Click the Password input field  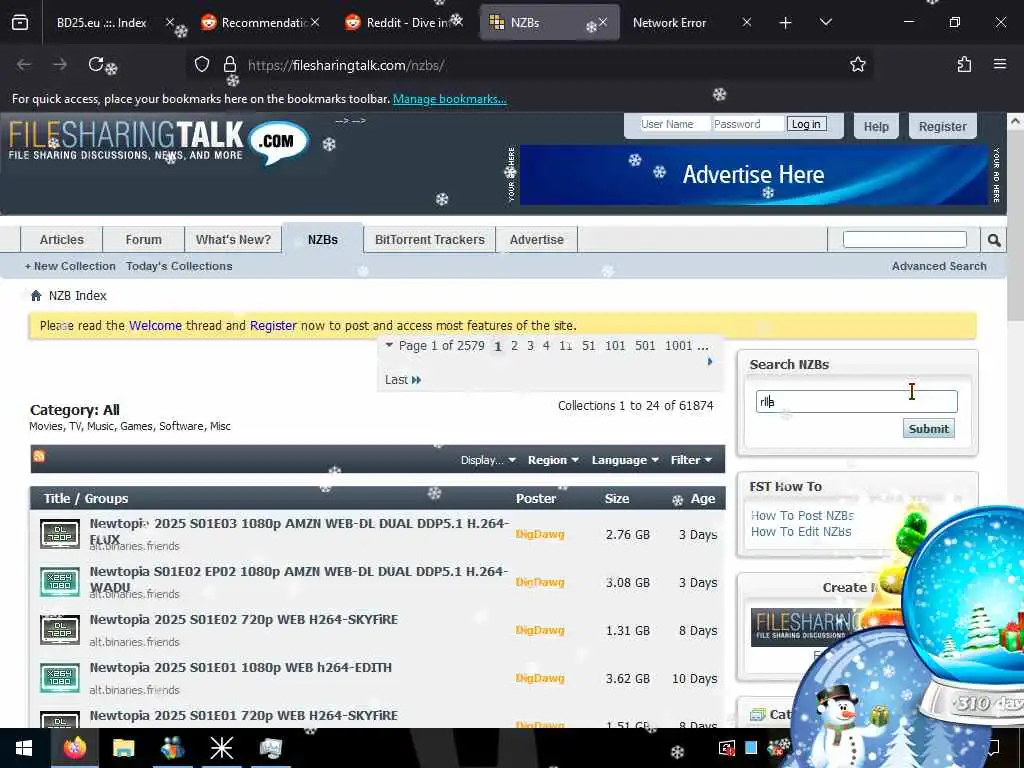tap(748, 124)
